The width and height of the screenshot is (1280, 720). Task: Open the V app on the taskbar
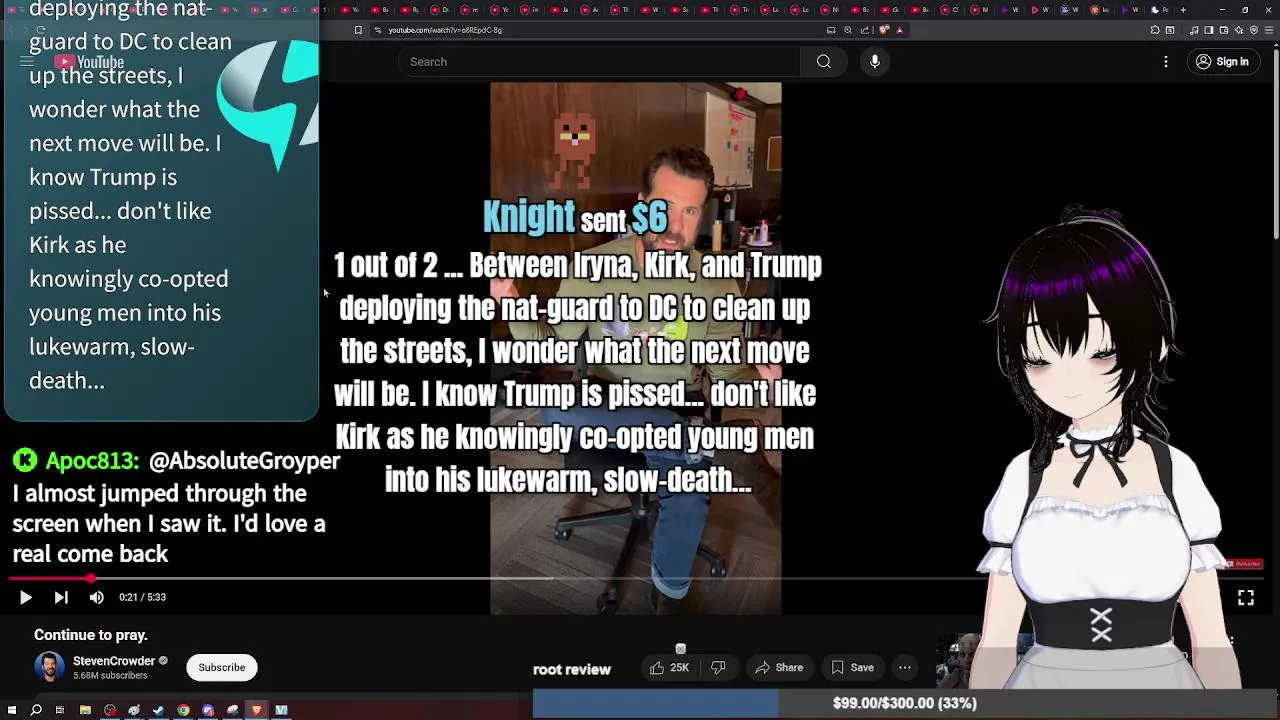click(281, 710)
